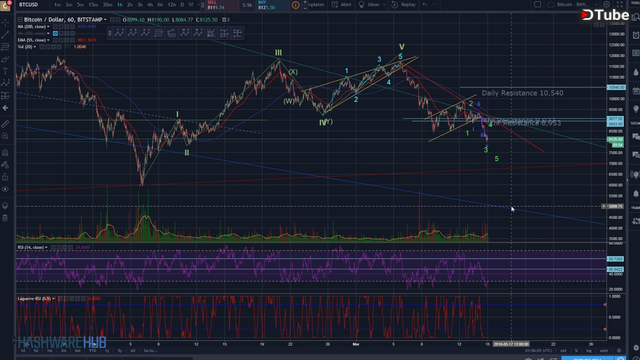Select the text annotation tool
640x360 pixels.
click(5, 71)
